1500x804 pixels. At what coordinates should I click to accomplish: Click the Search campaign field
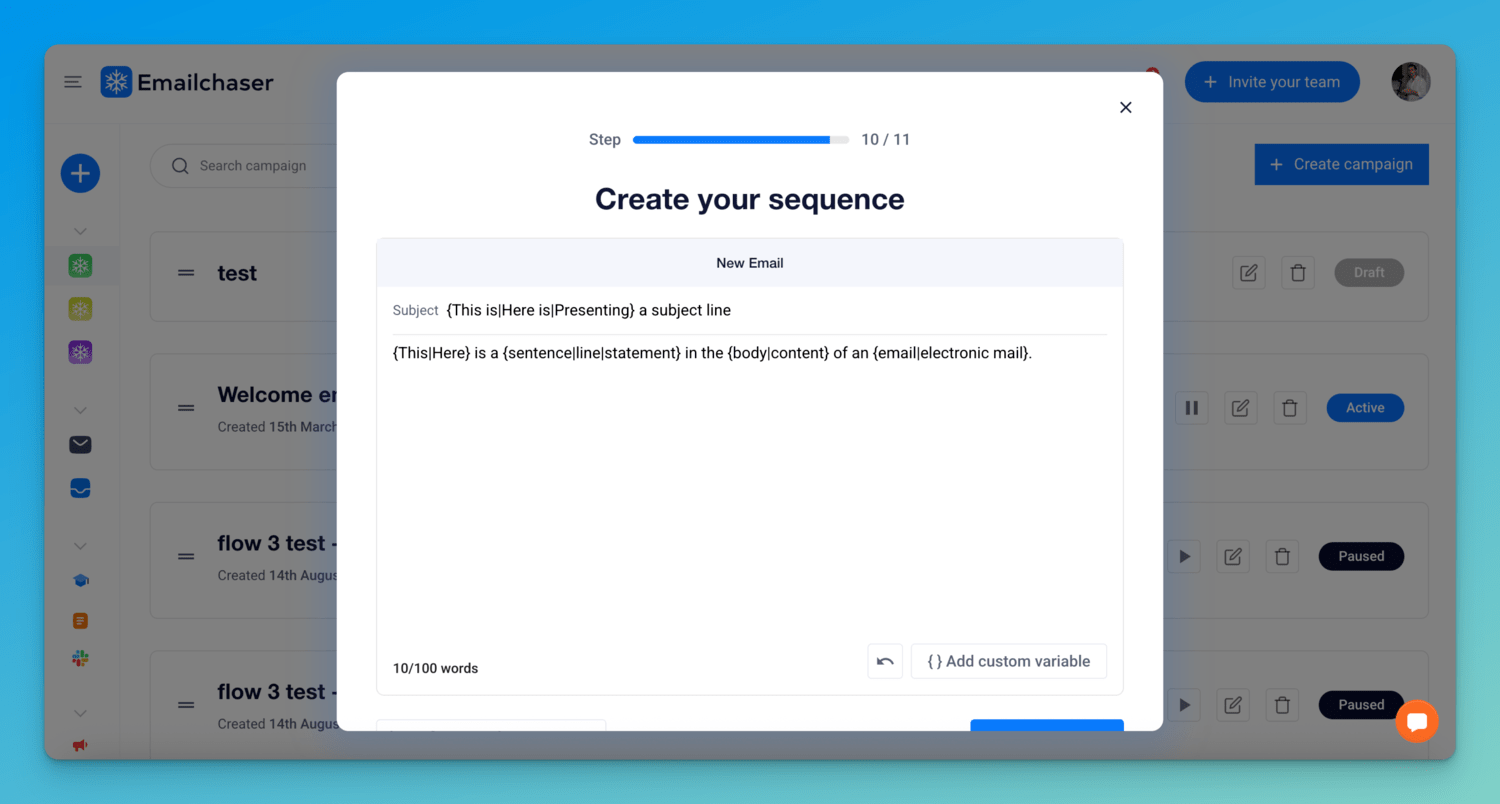click(245, 166)
